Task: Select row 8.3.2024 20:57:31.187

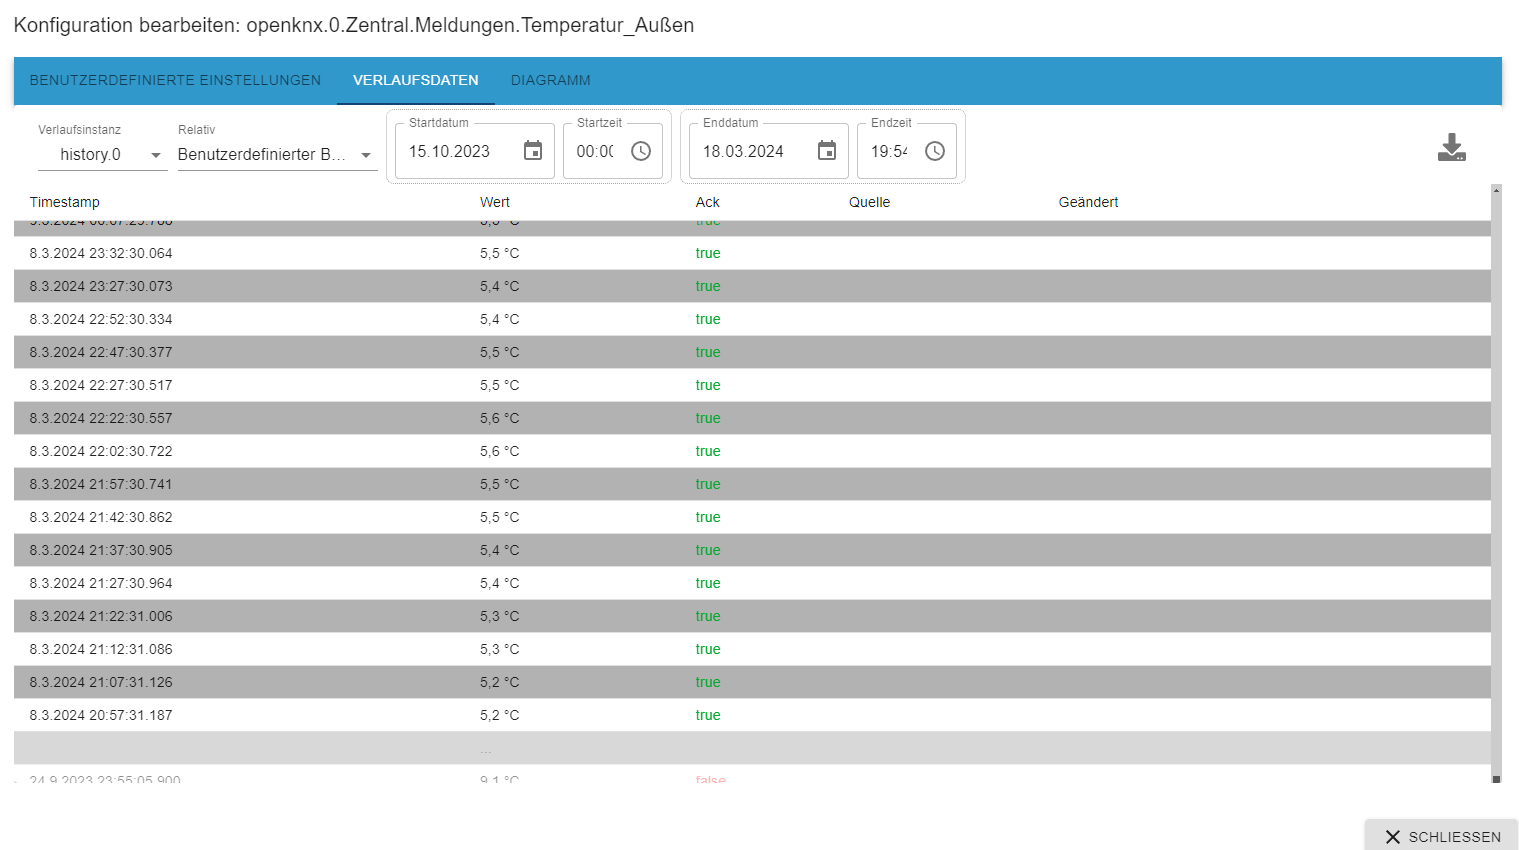Action: [x=752, y=715]
